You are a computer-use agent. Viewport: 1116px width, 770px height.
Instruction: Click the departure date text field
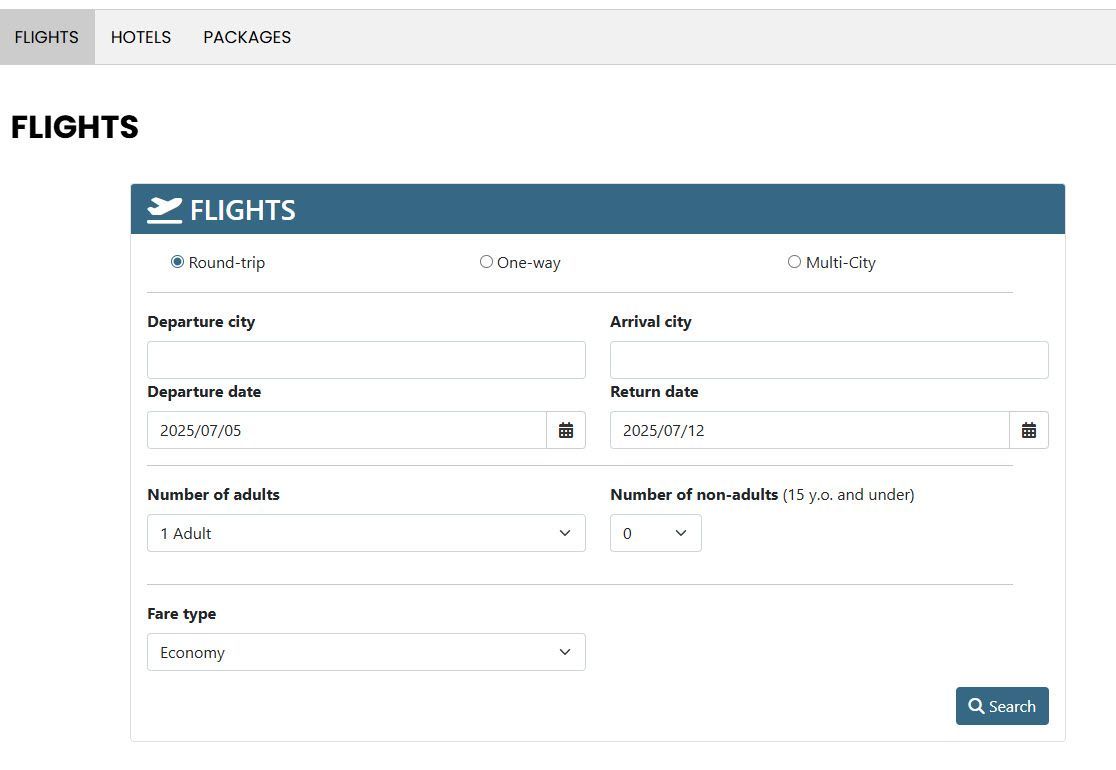347,430
